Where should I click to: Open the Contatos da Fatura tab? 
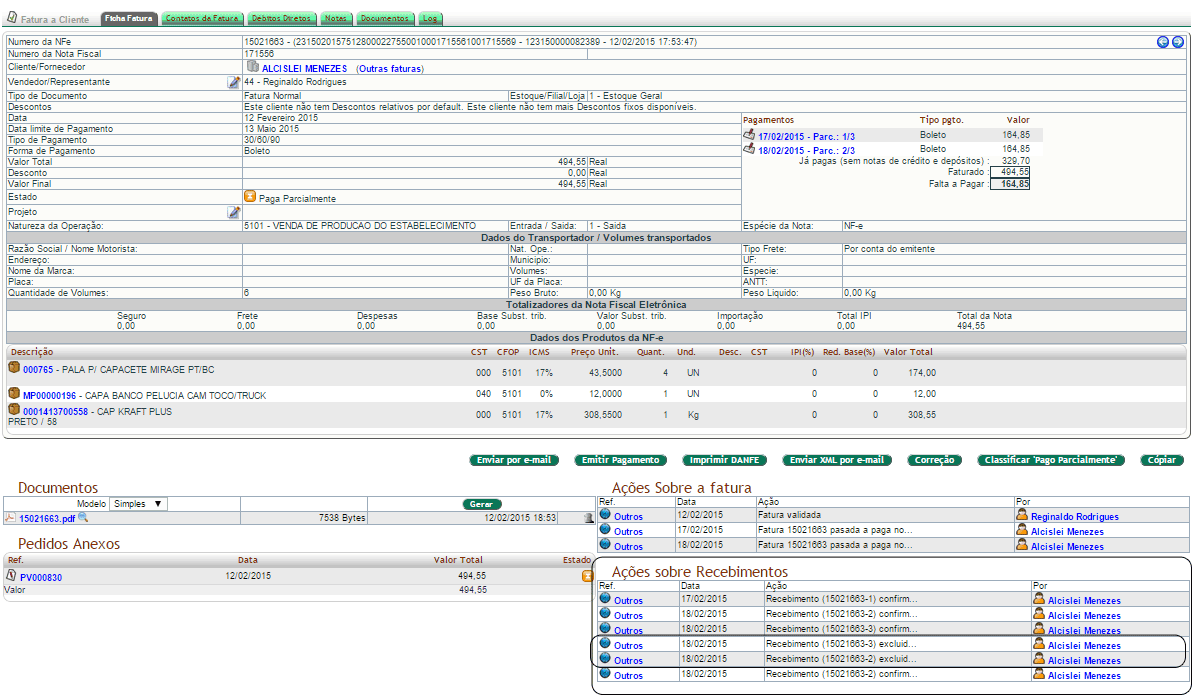point(202,18)
